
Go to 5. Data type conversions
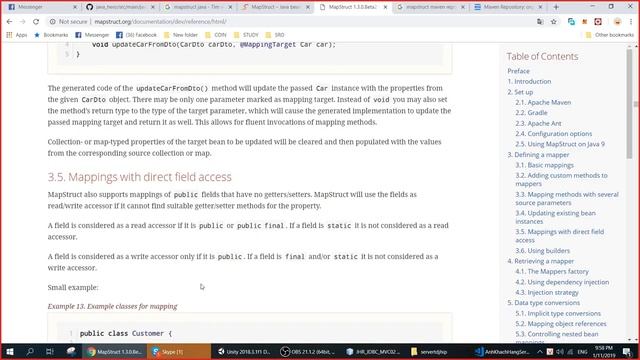click(x=543, y=303)
